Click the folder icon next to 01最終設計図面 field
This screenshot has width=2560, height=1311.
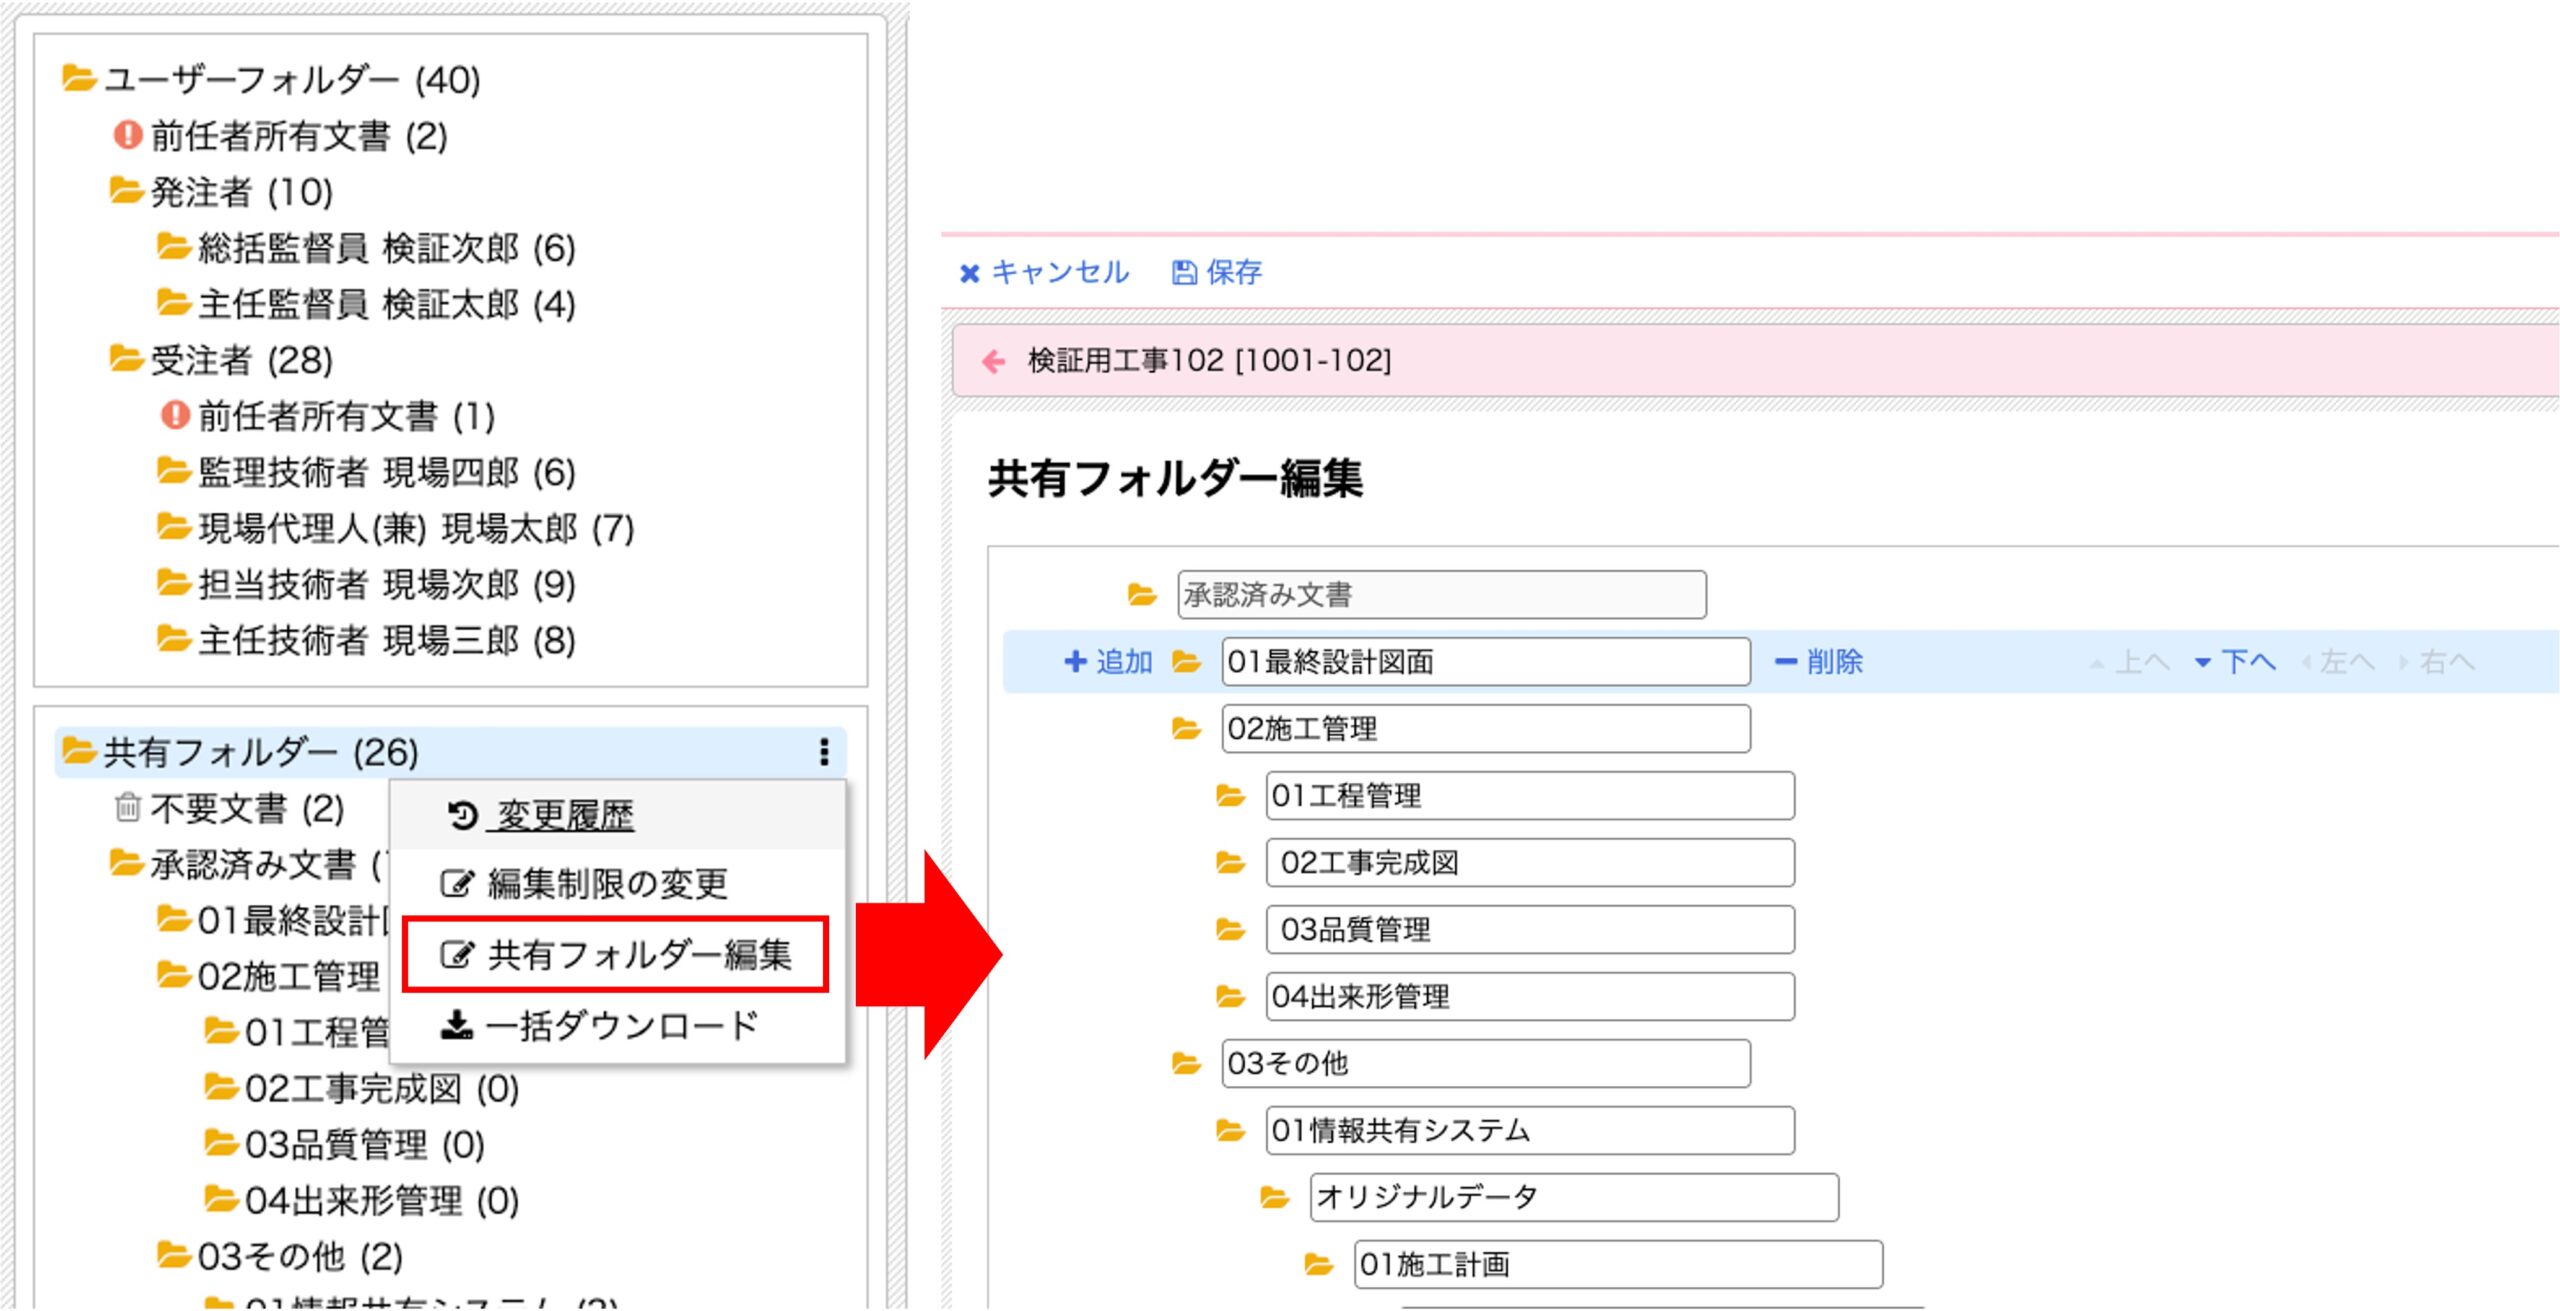[x=1186, y=662]
